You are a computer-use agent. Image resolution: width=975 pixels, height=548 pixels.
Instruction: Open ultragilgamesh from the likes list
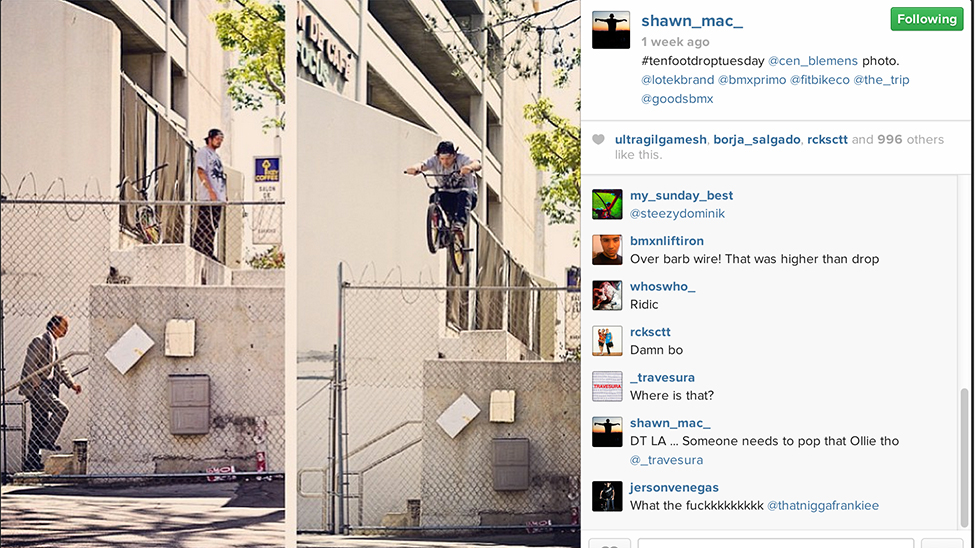point(660,139)
